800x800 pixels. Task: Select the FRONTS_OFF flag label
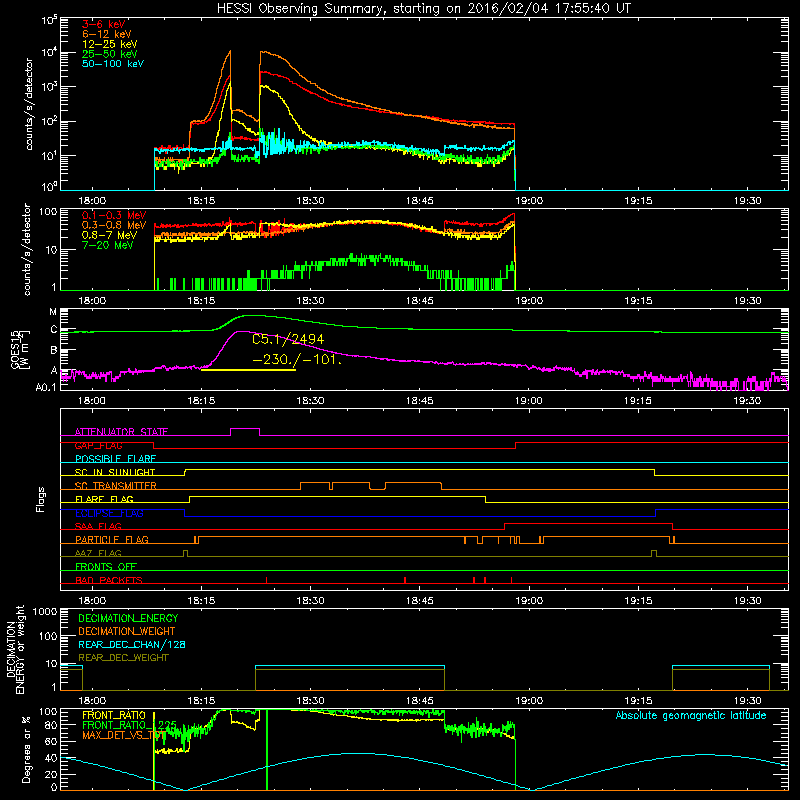tap(106, 567)
